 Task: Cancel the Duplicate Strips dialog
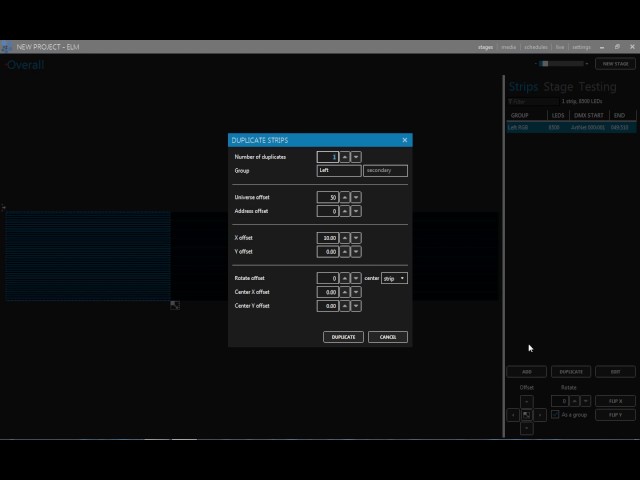(x=388, y=337)
